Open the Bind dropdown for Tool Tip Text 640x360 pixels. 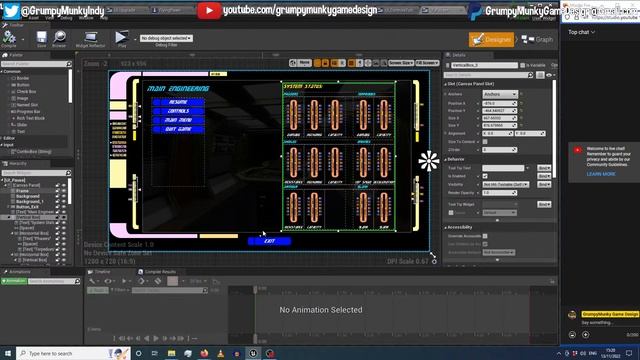tap(544, 168)
